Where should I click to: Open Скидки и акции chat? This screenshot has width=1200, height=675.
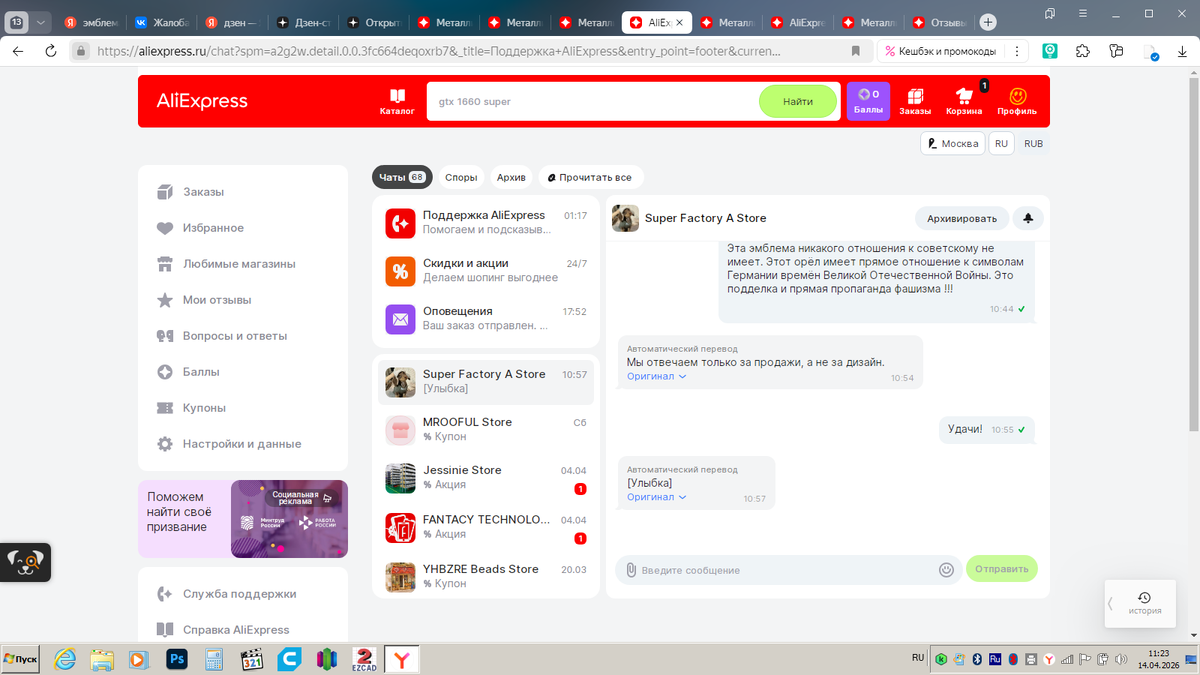[x=486, y=270]
